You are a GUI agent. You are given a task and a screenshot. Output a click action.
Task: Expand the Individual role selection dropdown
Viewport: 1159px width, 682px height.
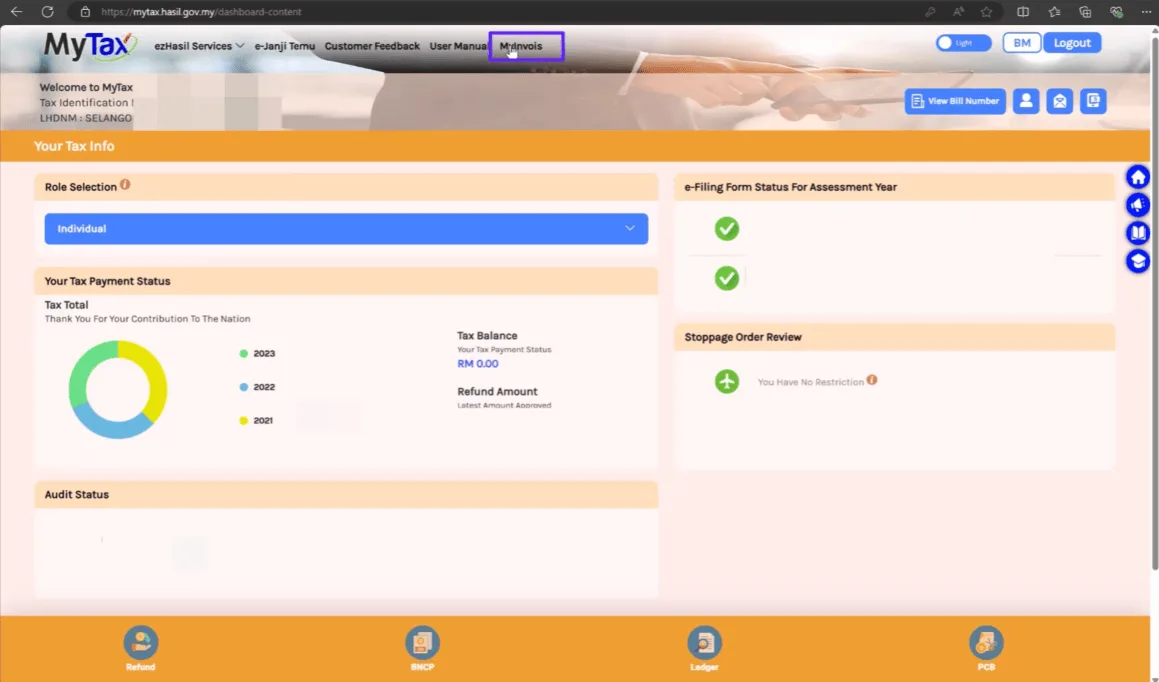coord(346,229)
